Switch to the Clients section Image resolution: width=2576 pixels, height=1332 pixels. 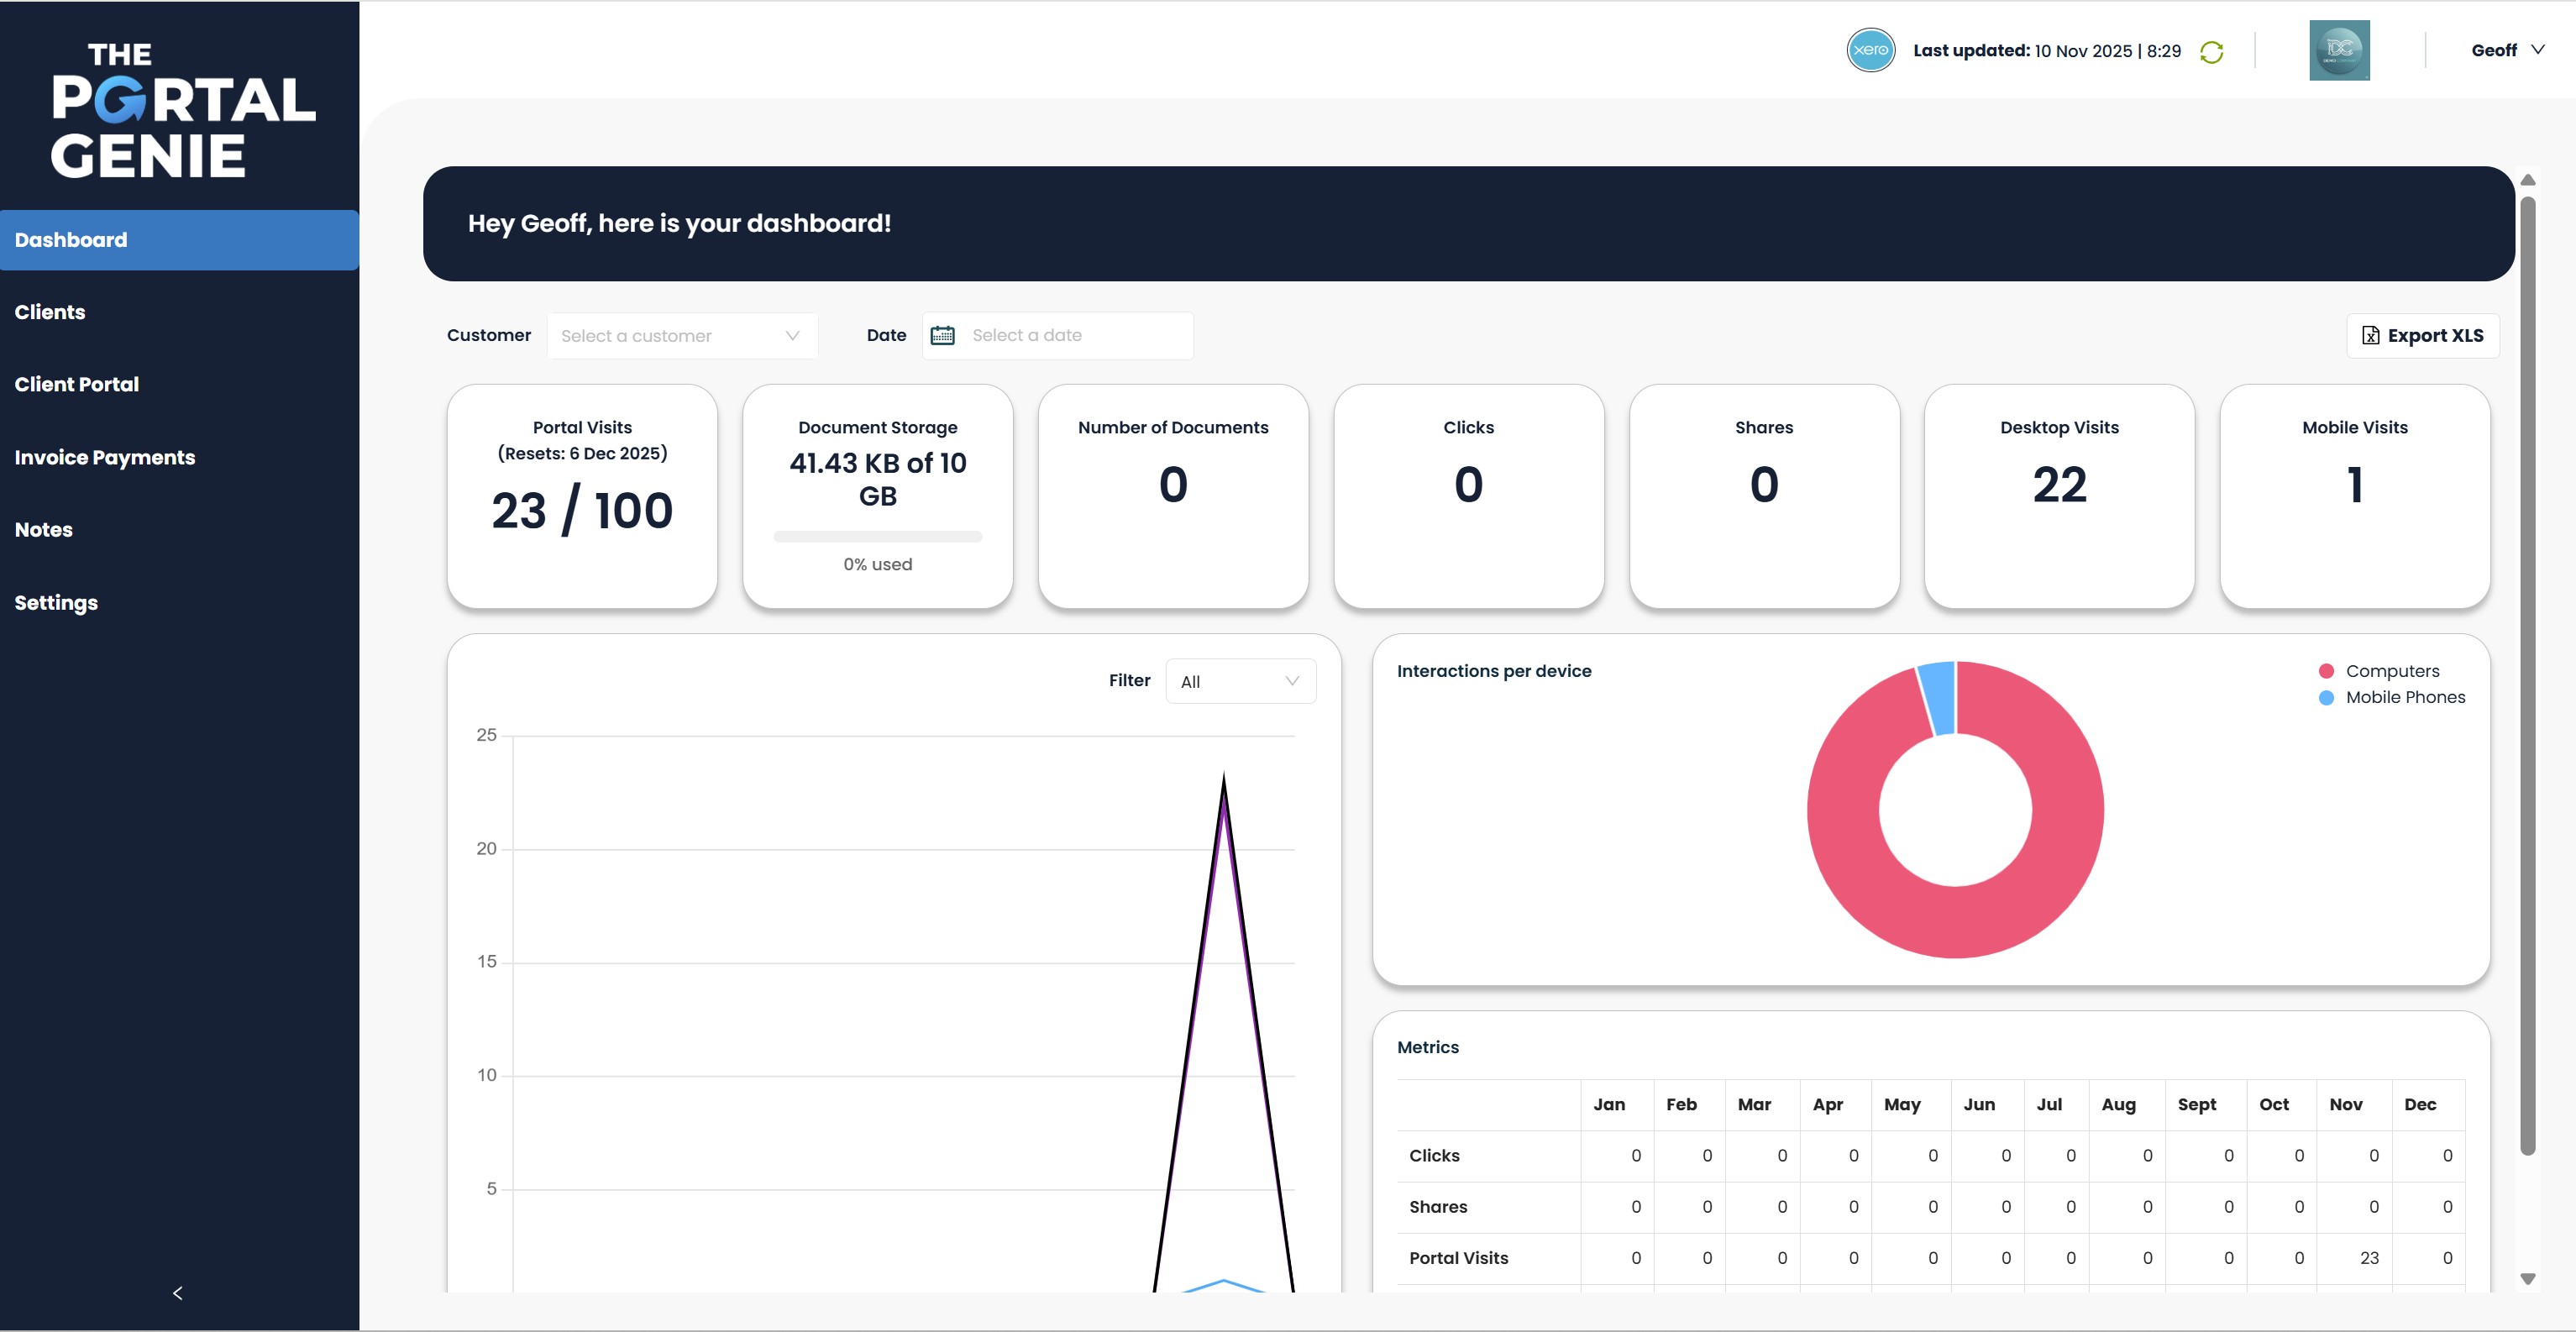pos(50,311)
